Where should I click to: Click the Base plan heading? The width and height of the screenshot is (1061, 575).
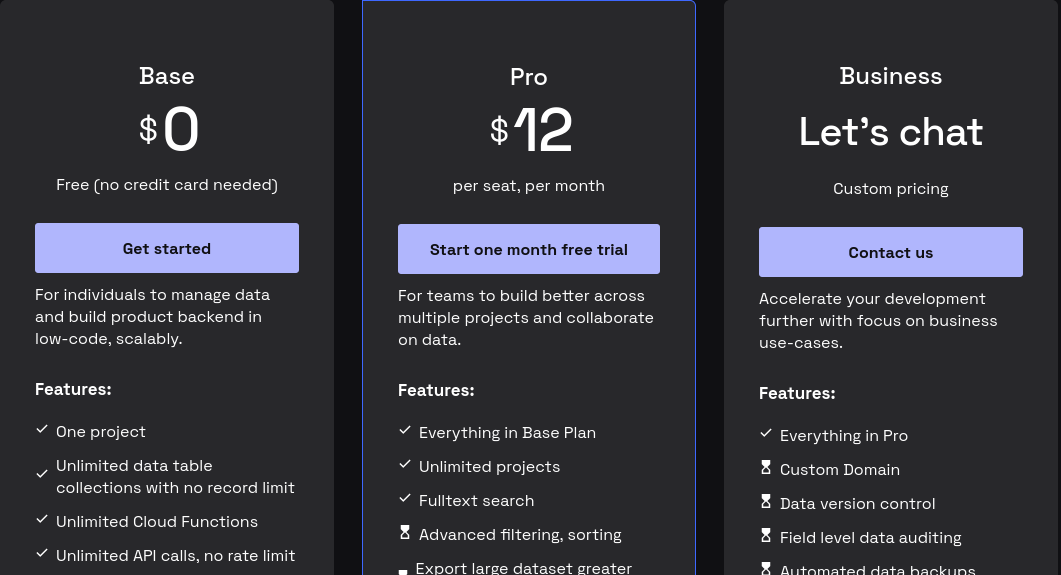pyautogui.click(x=167, y=76)
